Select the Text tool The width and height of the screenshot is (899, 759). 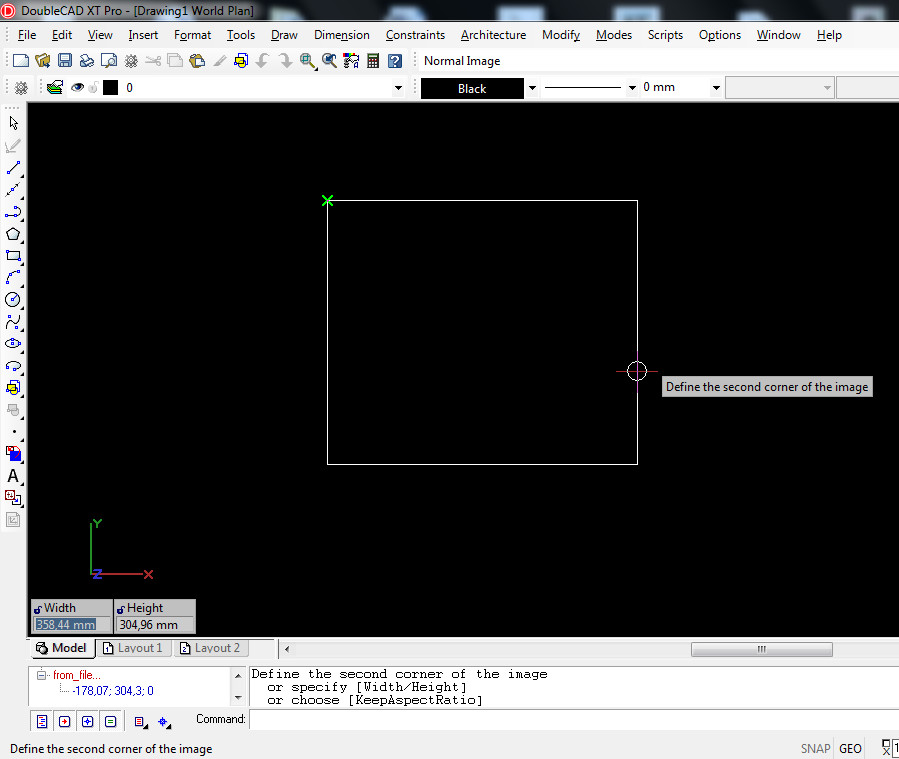[x=13, y=476]
